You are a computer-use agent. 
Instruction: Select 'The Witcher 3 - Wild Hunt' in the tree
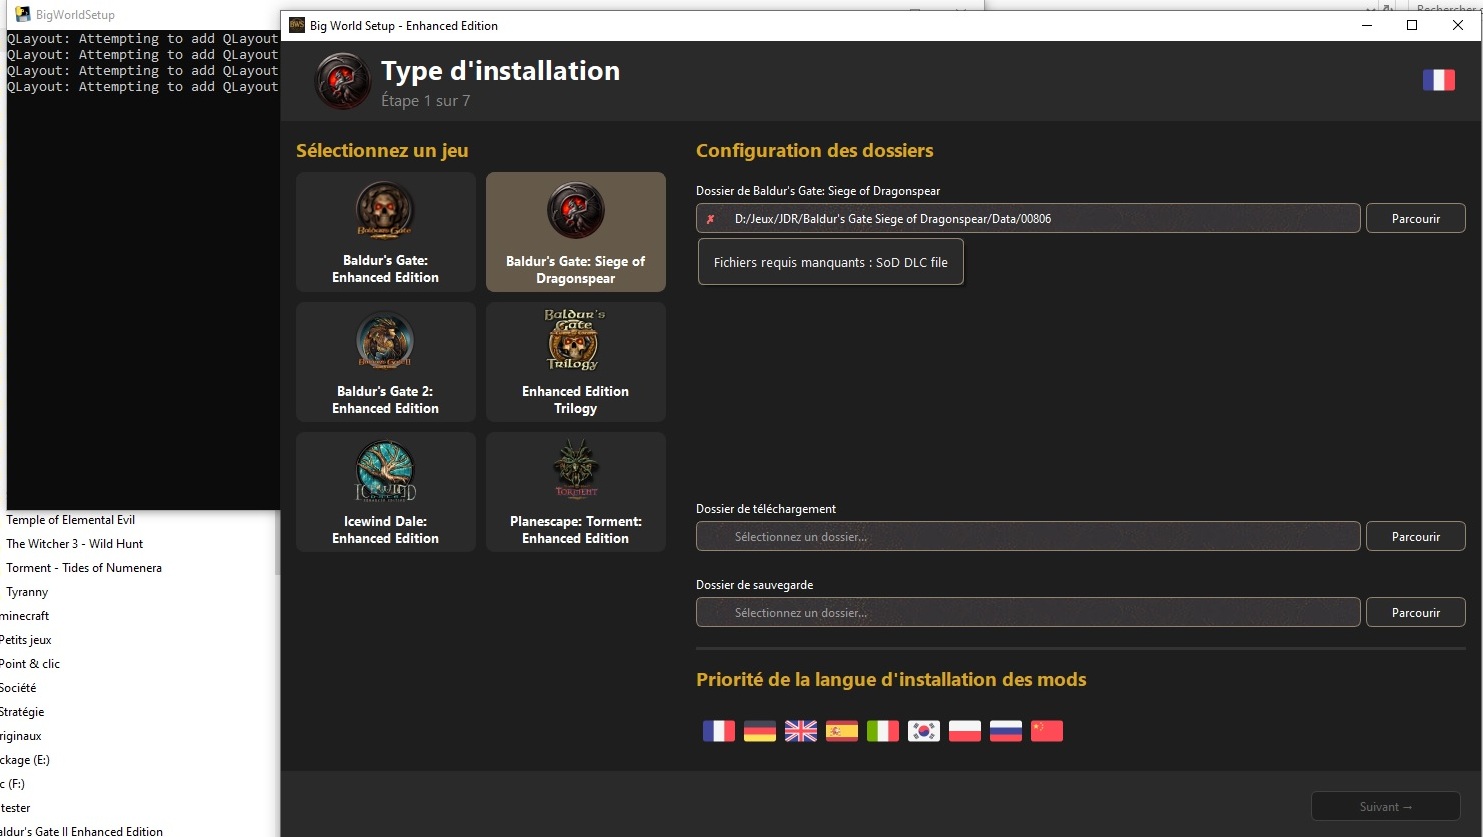(x=75, y=544)
